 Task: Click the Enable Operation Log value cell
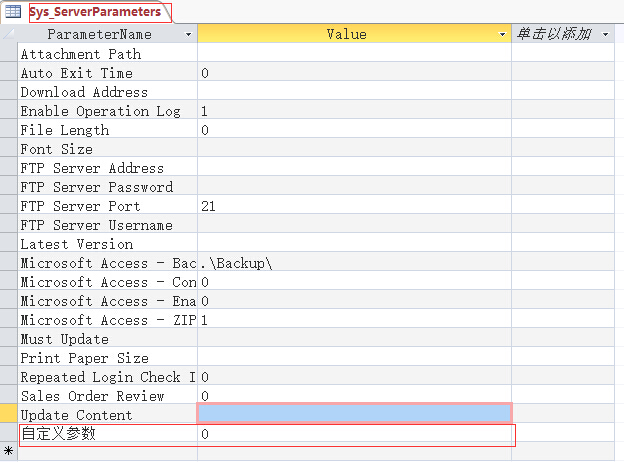[354, 111]
